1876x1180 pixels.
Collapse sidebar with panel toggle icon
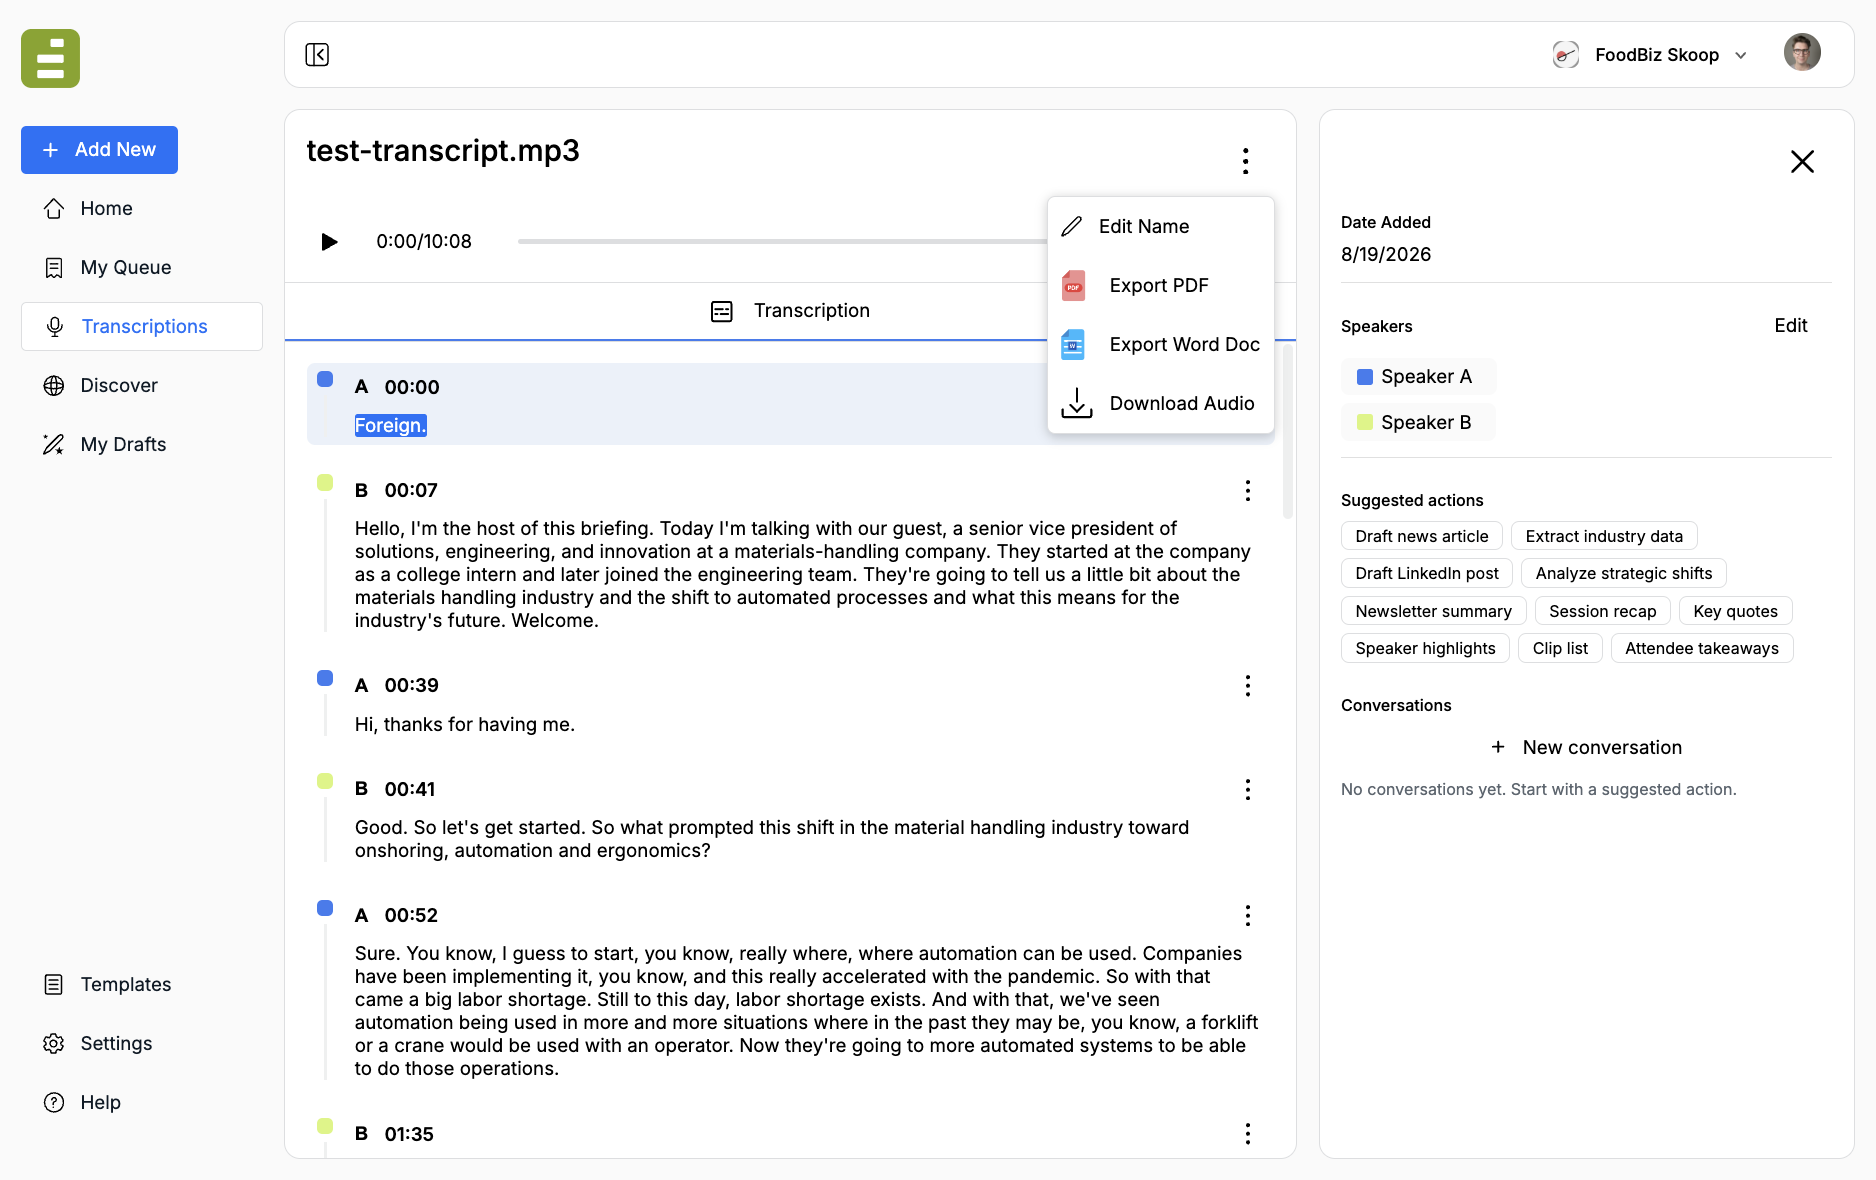click(x=317, y=54)
